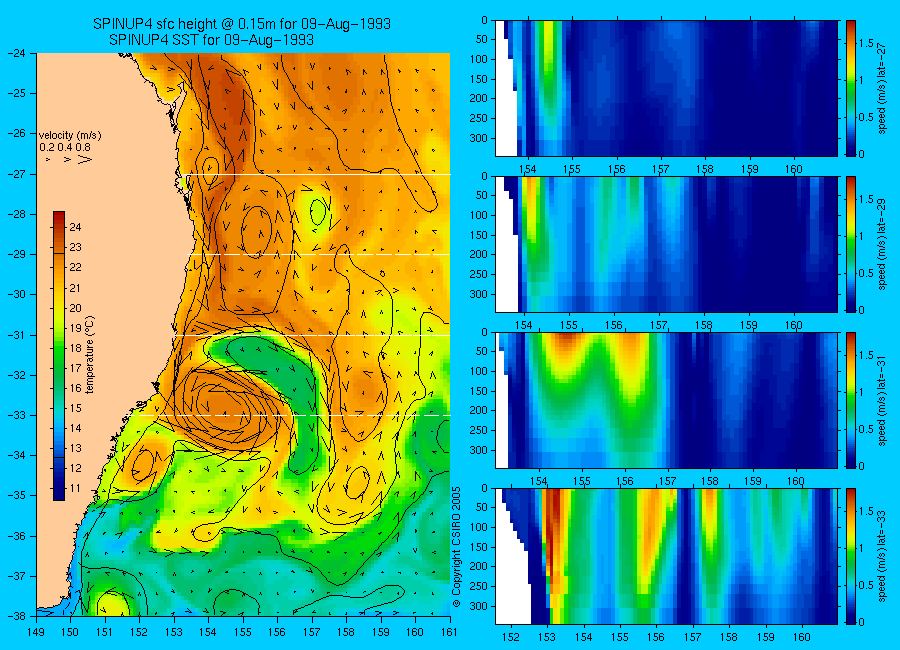Viewport: 900px width, 650px height.
Task: Click the -26 latitude label on the map axis
Action: click(x=17, y=133)
